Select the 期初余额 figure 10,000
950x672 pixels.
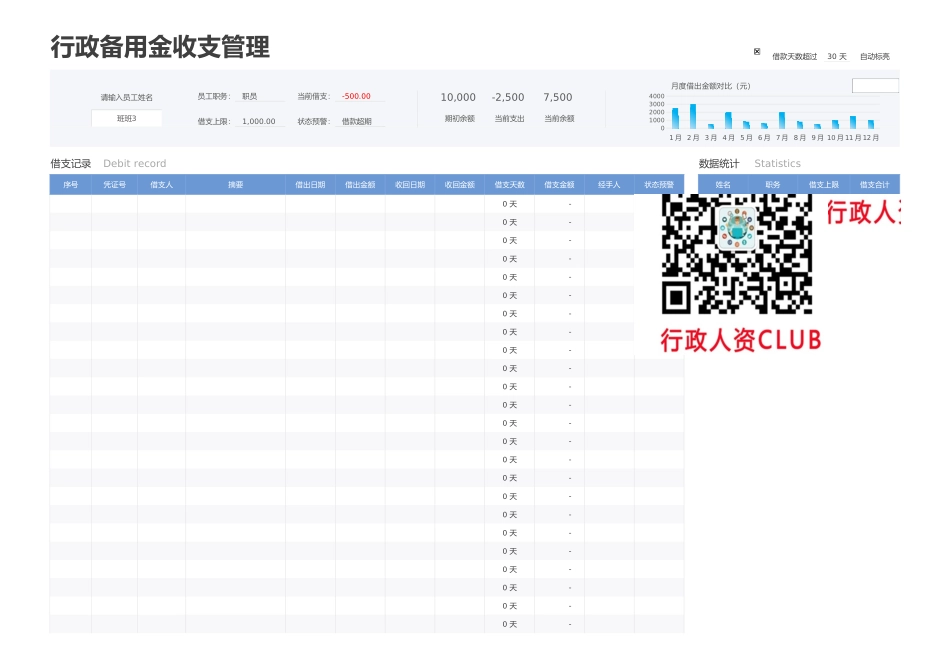(458, 97)
